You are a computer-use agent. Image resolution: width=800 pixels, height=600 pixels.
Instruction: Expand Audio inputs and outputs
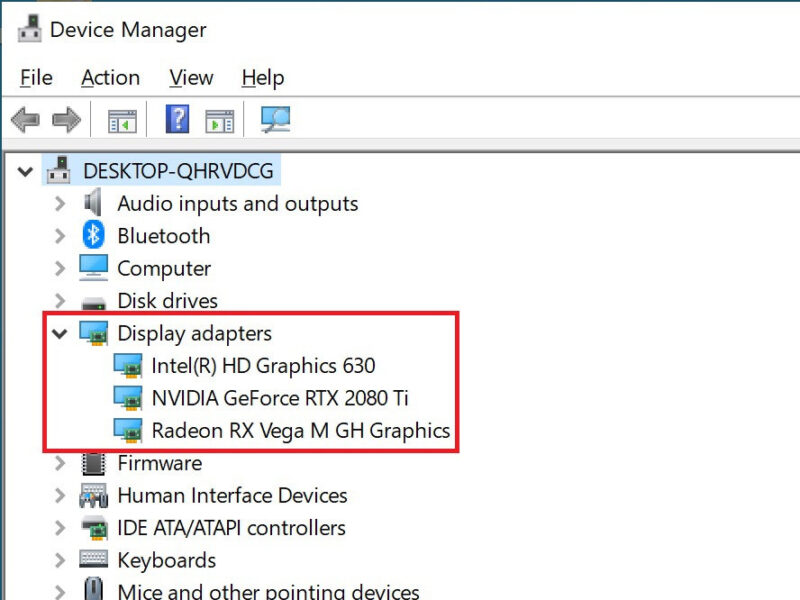tap(60, 204)
